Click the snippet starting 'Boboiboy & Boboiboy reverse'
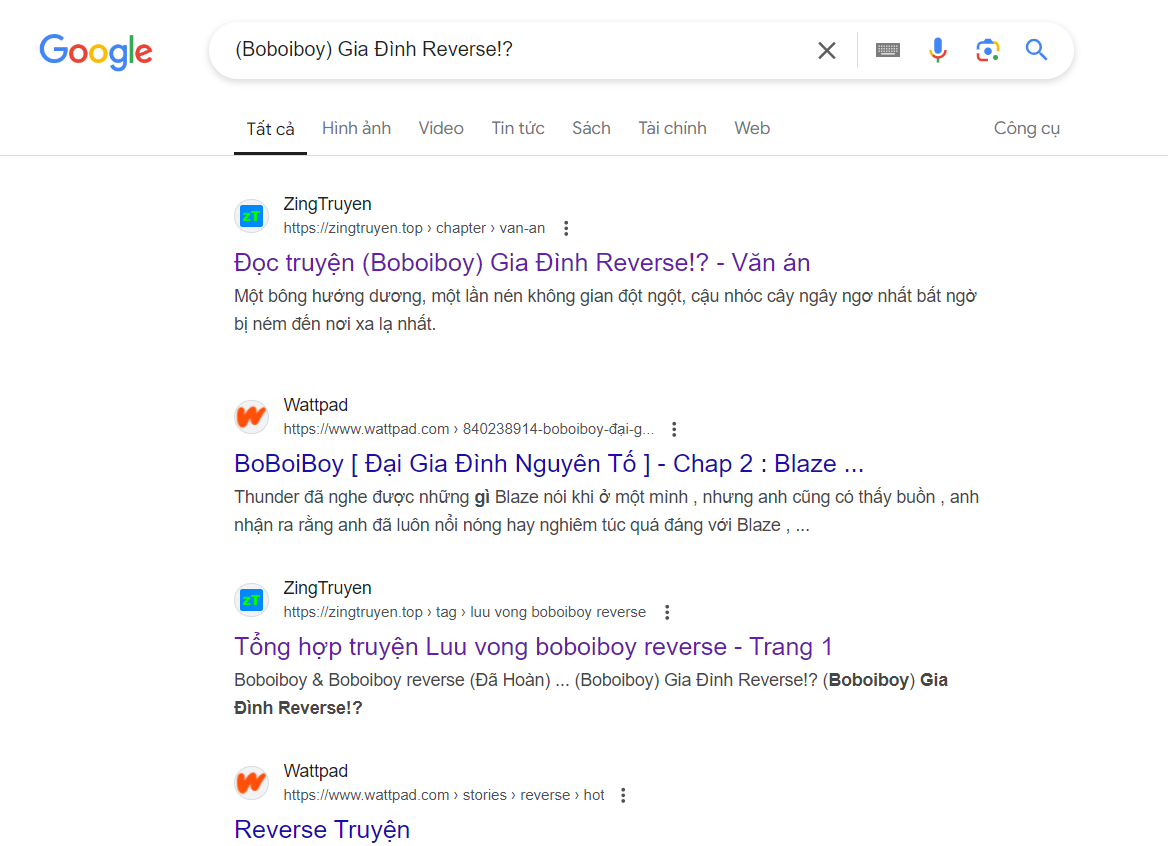This screenshot has height=846, width=1168. coord(591,694)
